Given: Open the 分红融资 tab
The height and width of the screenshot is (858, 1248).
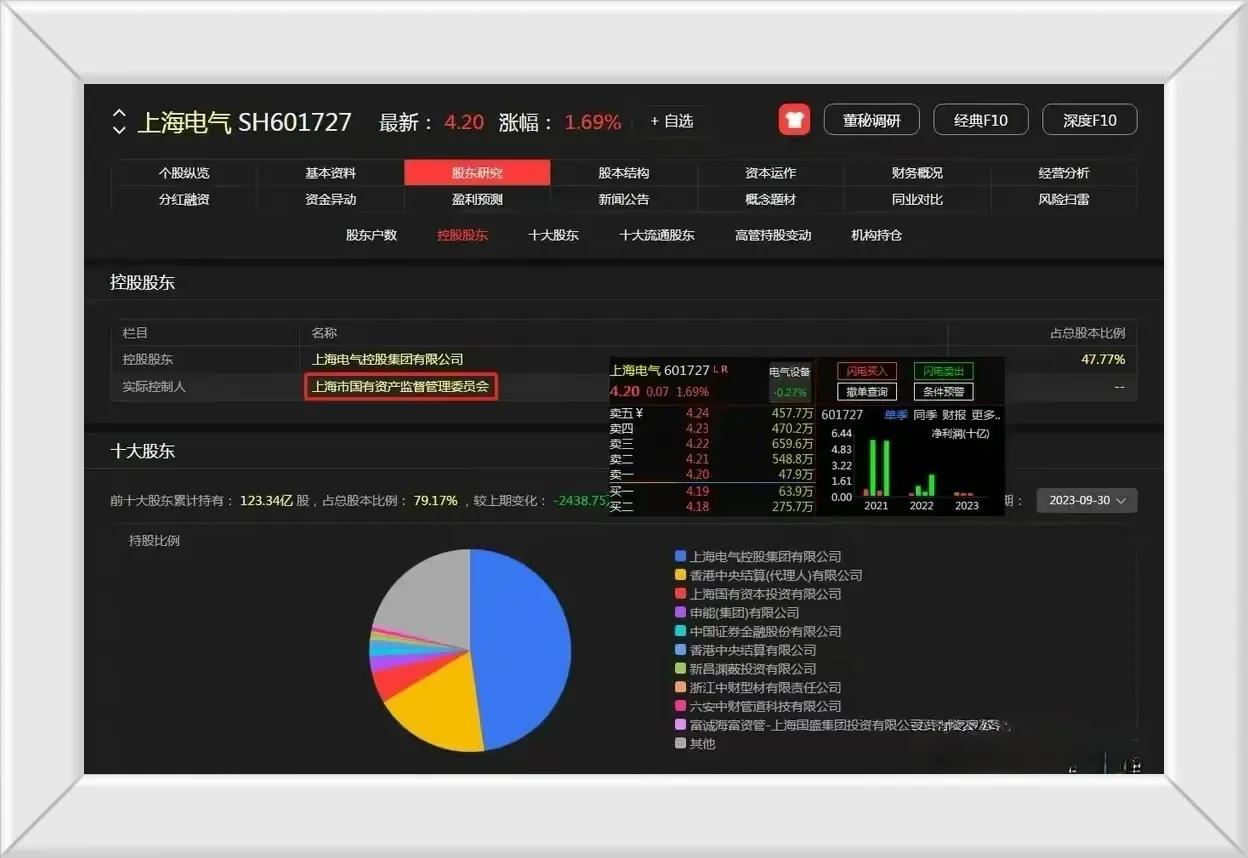Looking at the screenshot, I should (x=184, y=199).
